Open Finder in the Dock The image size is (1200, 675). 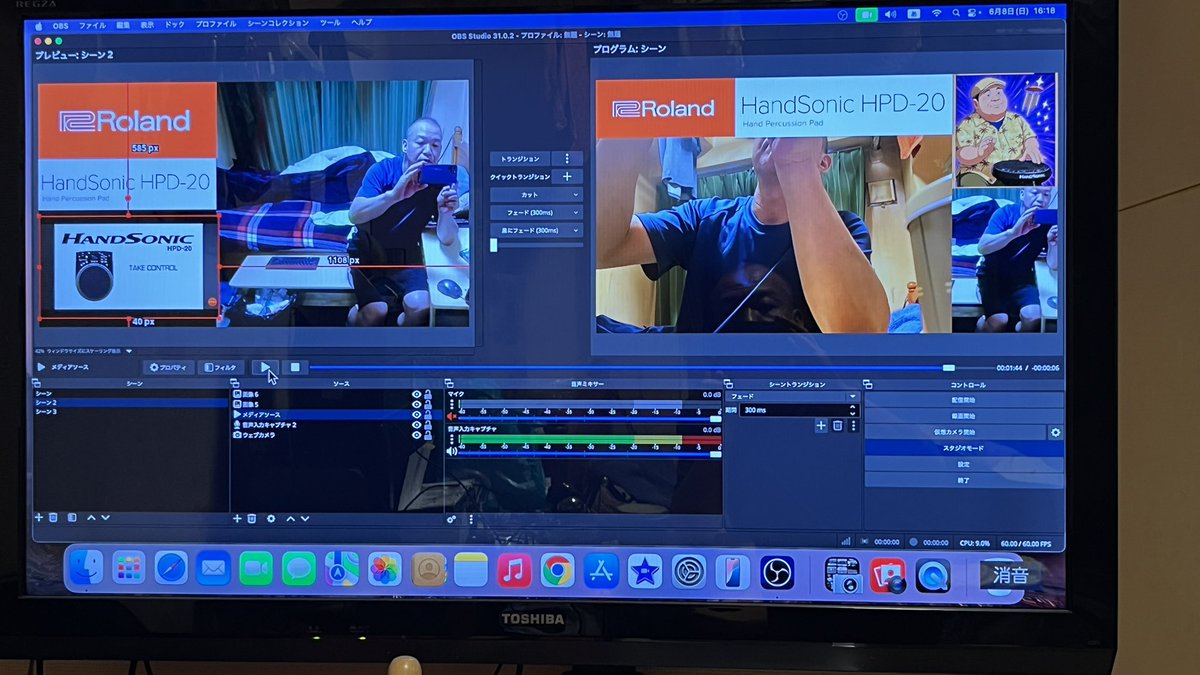click(85, 569)
